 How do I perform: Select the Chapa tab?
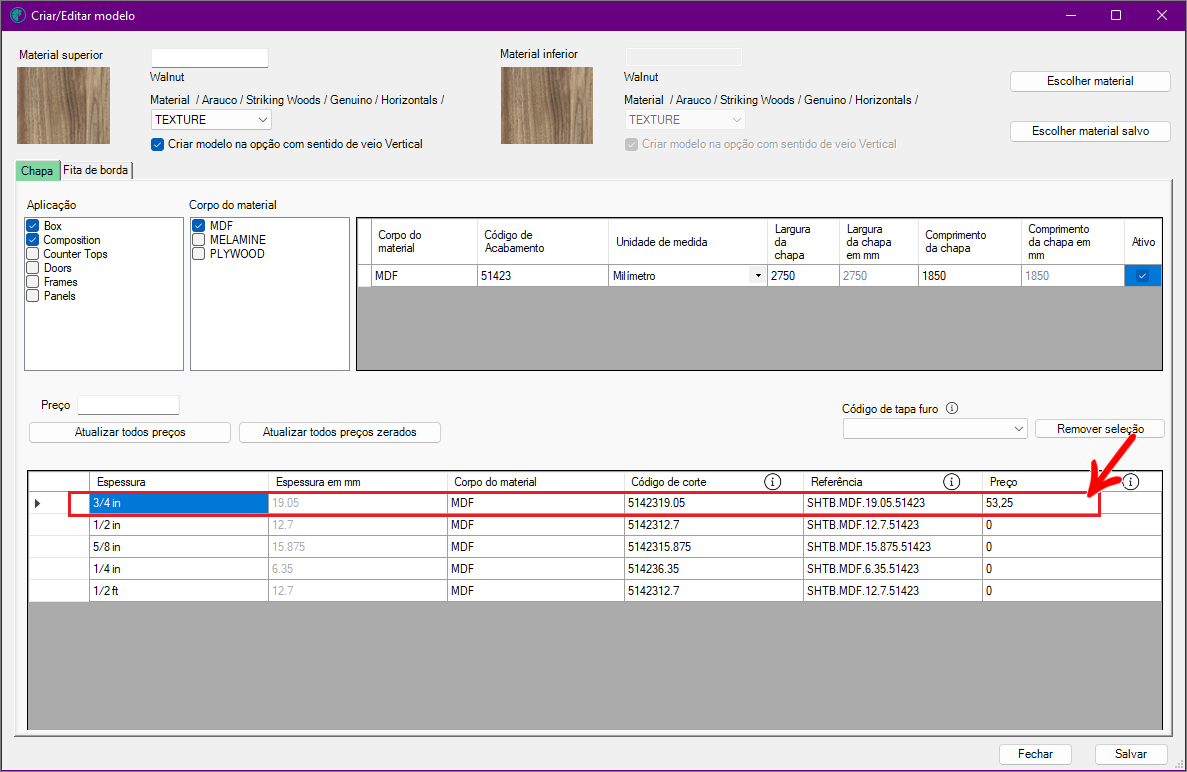37,171
